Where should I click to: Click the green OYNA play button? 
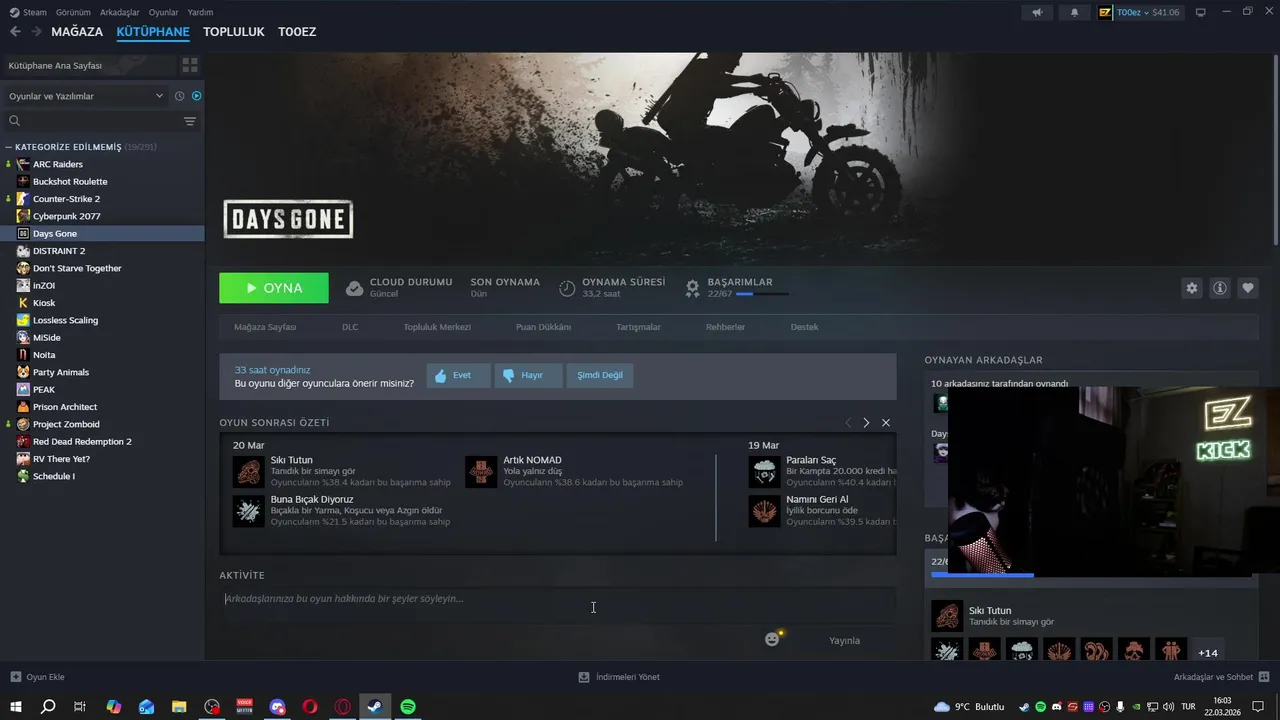(x=274, y=288)
